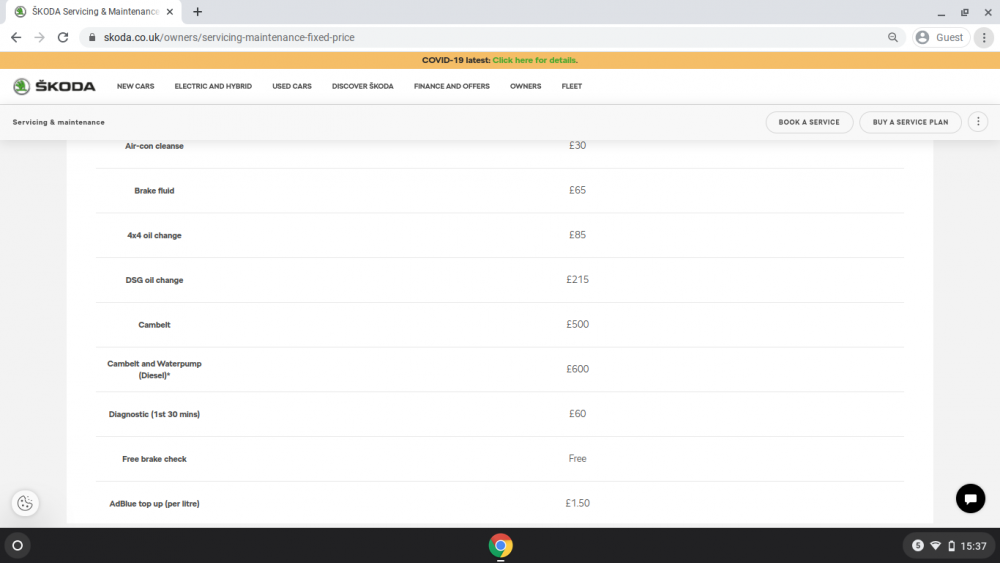Open the launcher circle button

pyautogui.click(x=17, y=546)
